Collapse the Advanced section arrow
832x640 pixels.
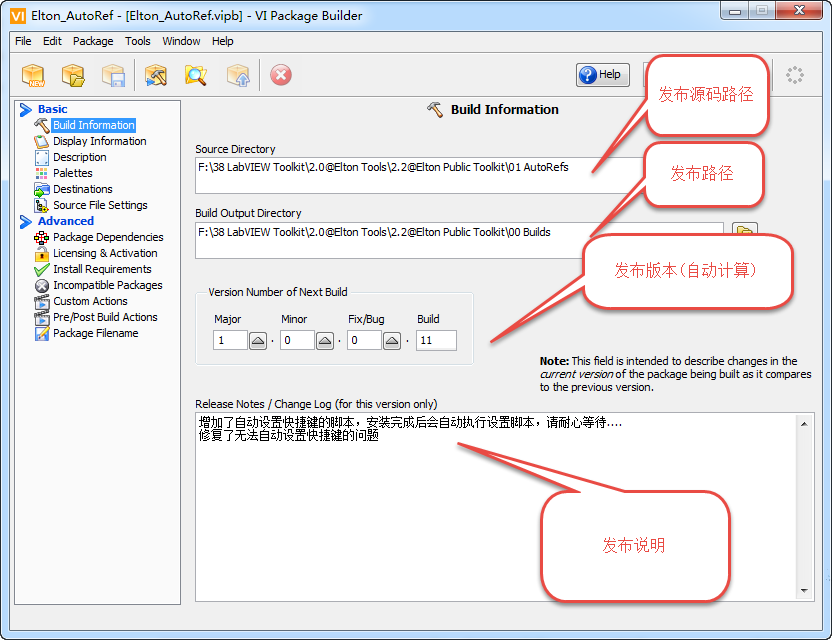[x=25, y=221]
